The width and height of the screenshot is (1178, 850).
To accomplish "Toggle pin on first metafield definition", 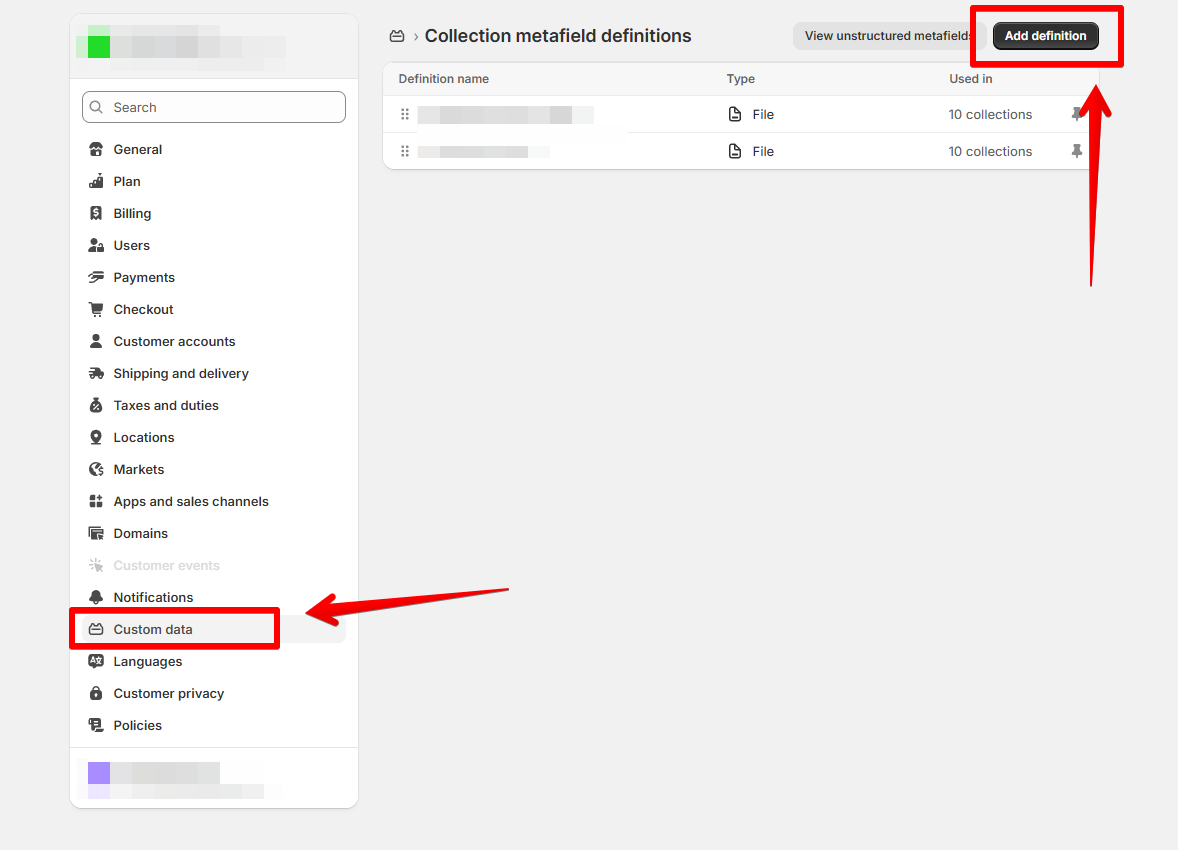I will (x=1076, y=115).
